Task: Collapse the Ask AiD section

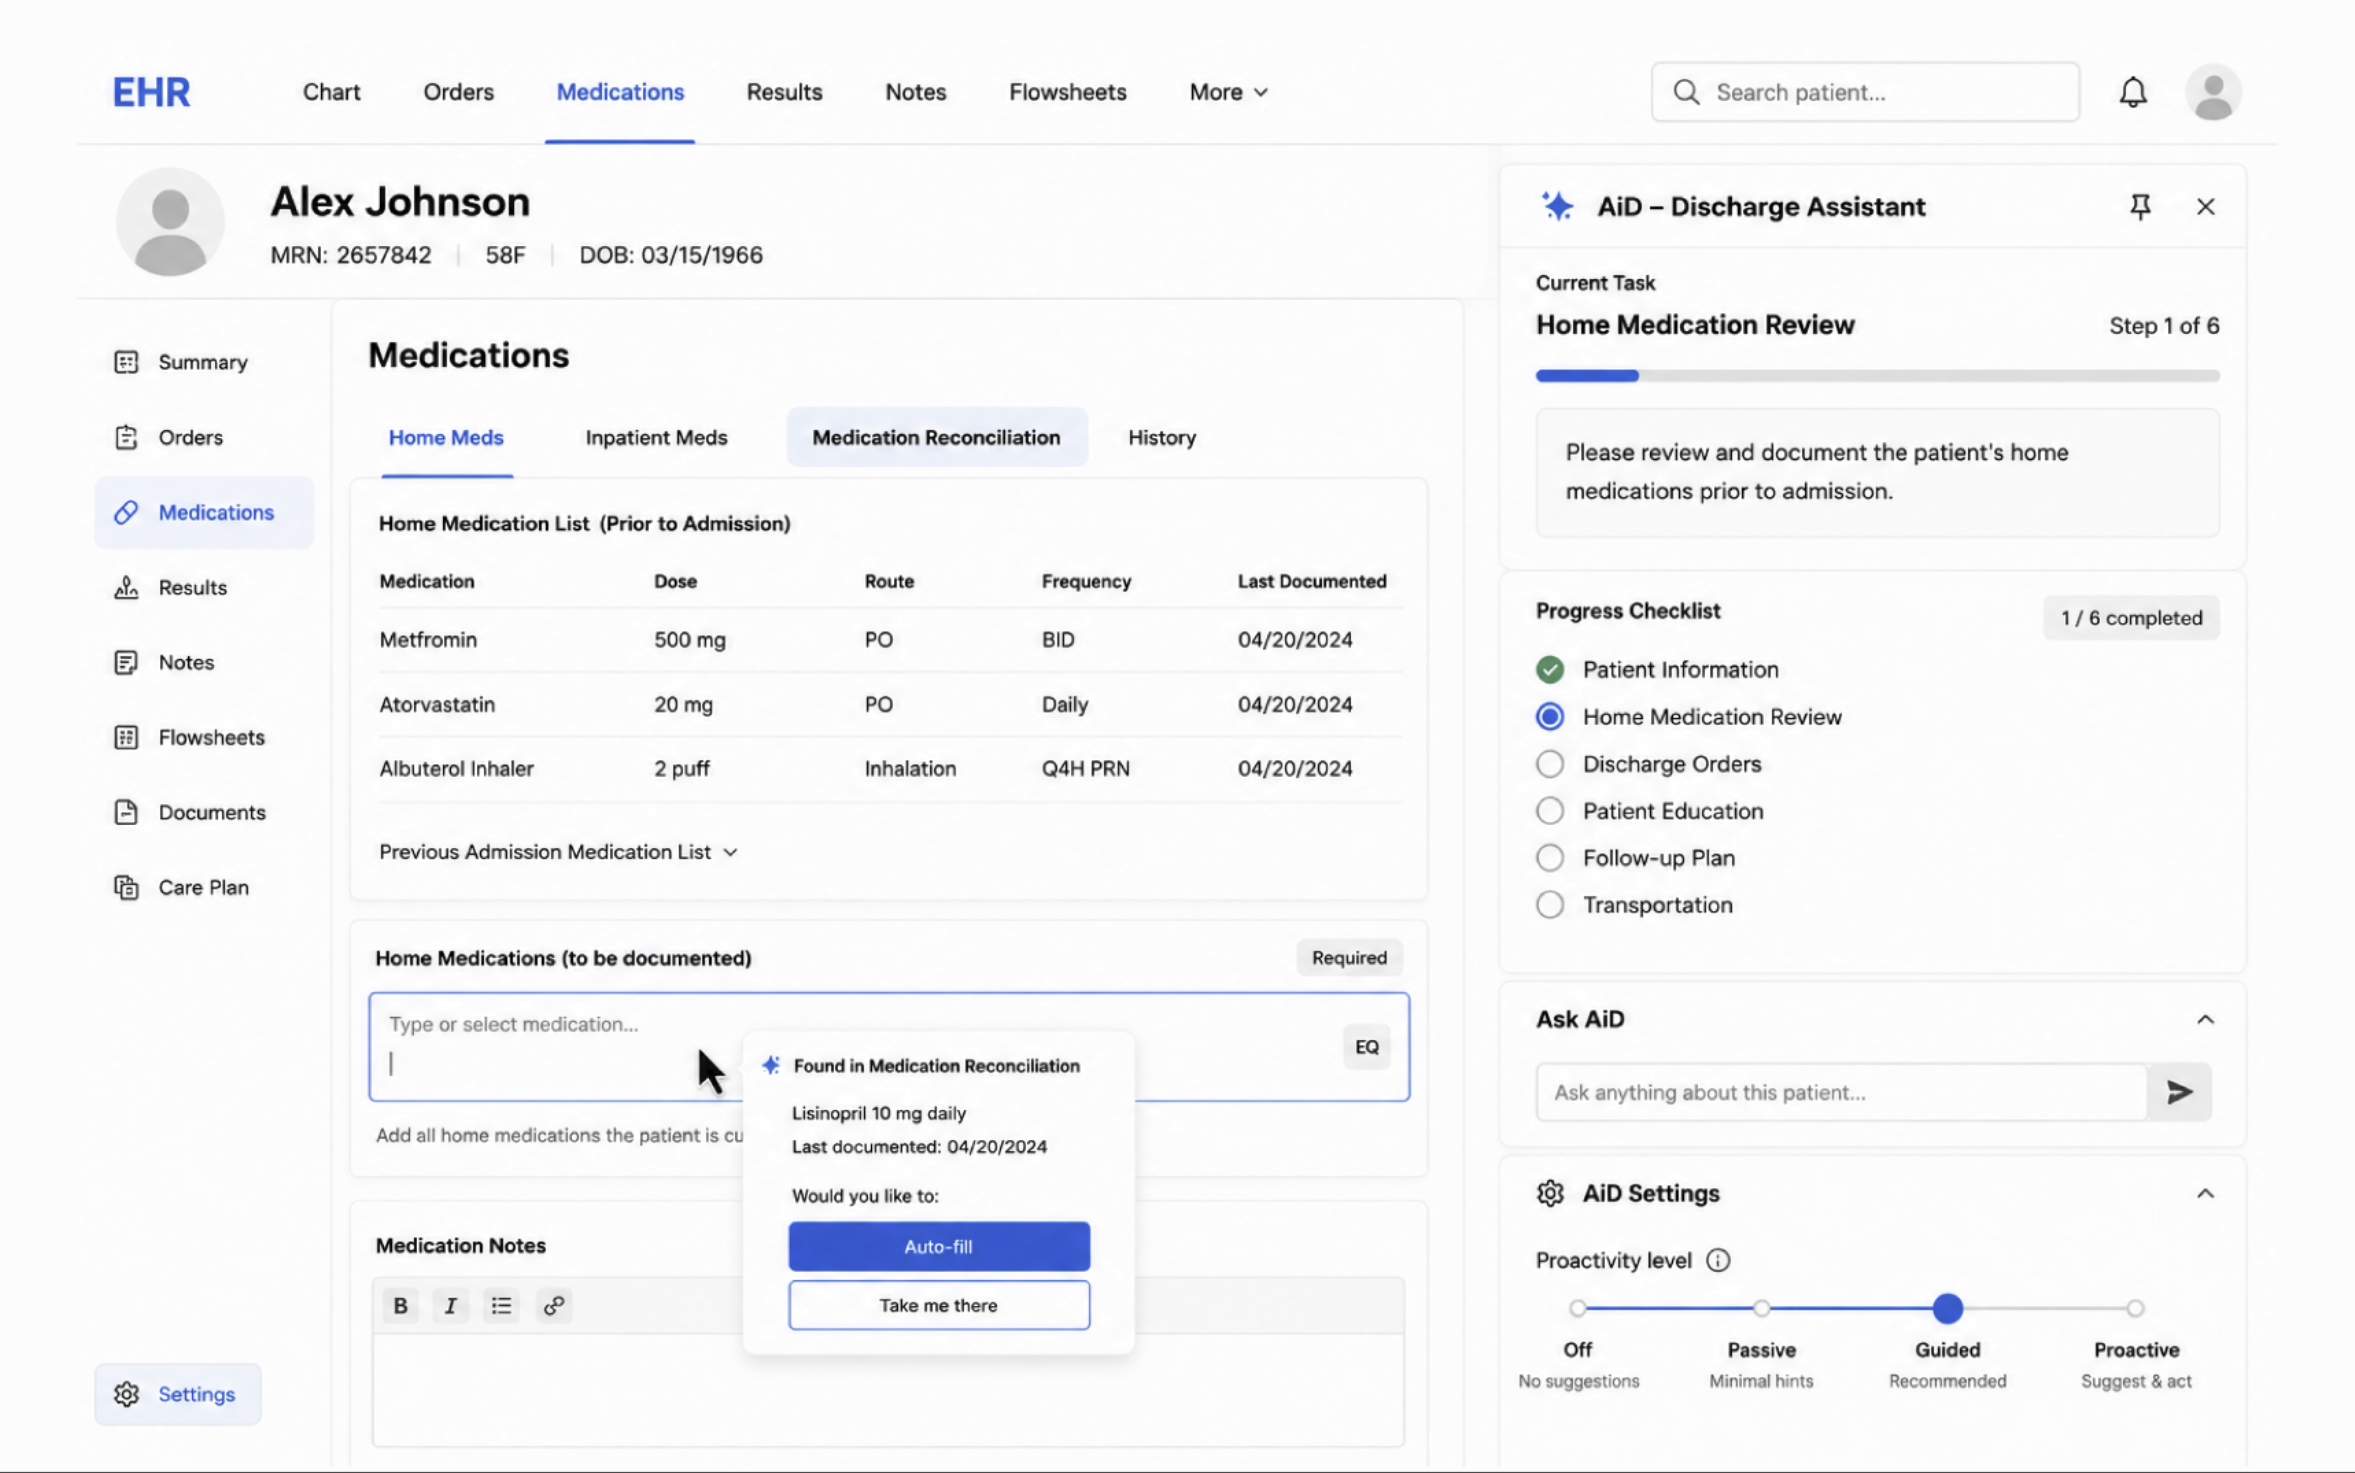Action: click(x=2205, y=1019)
